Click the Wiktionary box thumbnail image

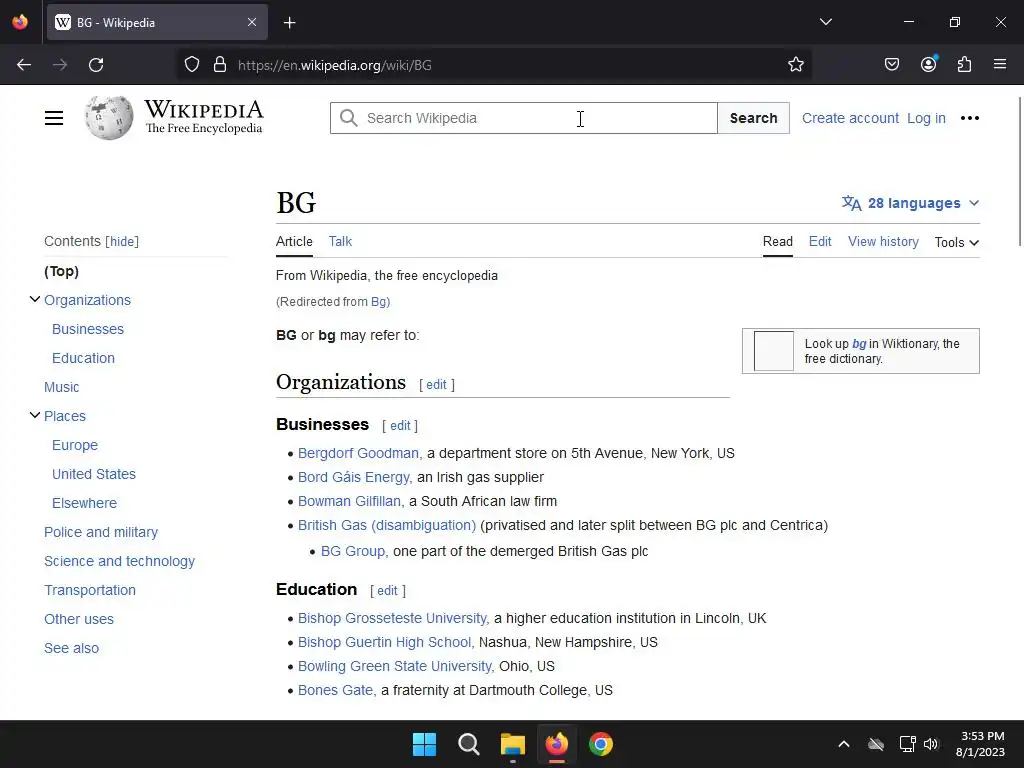coord(774,351)
